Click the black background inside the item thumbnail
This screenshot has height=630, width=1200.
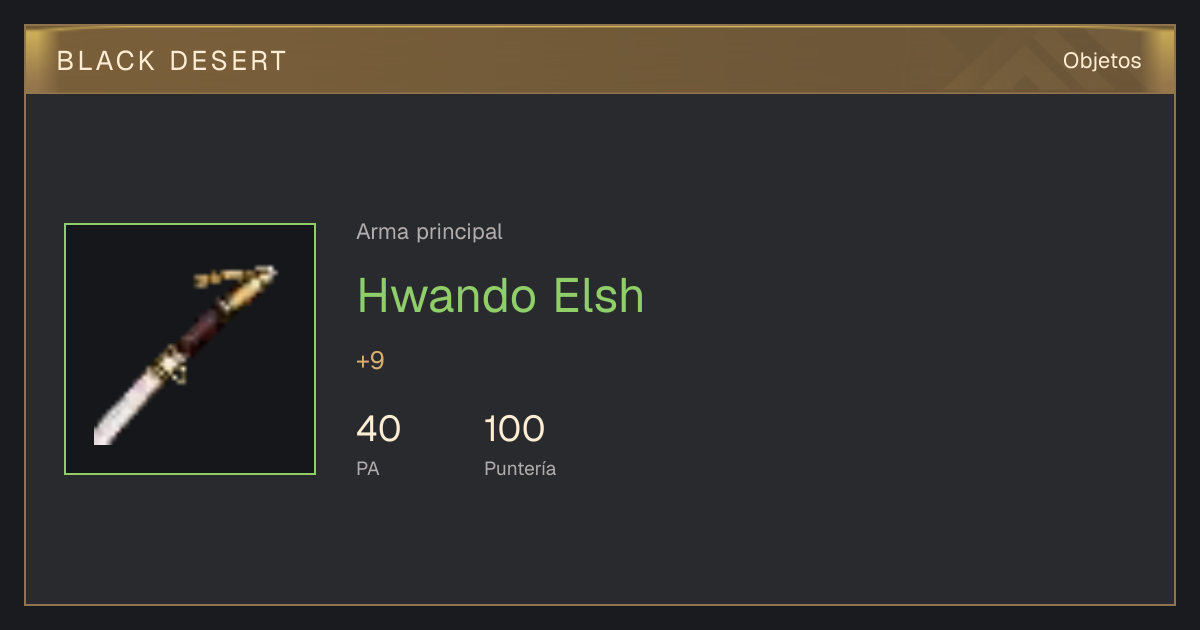(260, 420)
